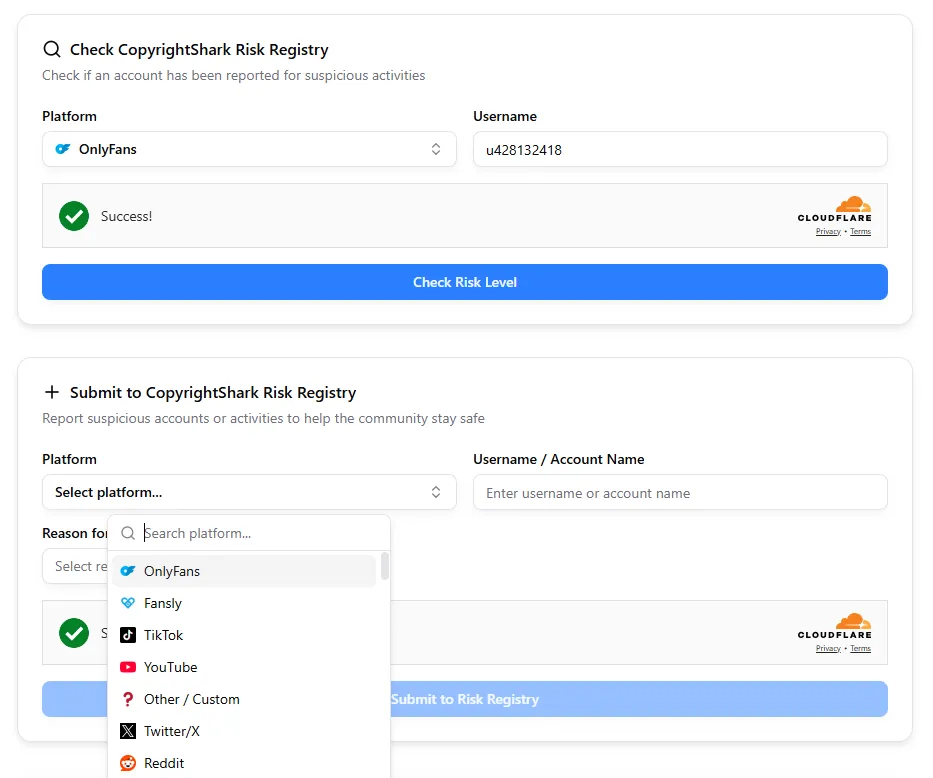Viewport: 933px width, 778px height.
Task: Select the TikTok icon in the dropdown
Action: pyautogui.click(x=129, y=635)
